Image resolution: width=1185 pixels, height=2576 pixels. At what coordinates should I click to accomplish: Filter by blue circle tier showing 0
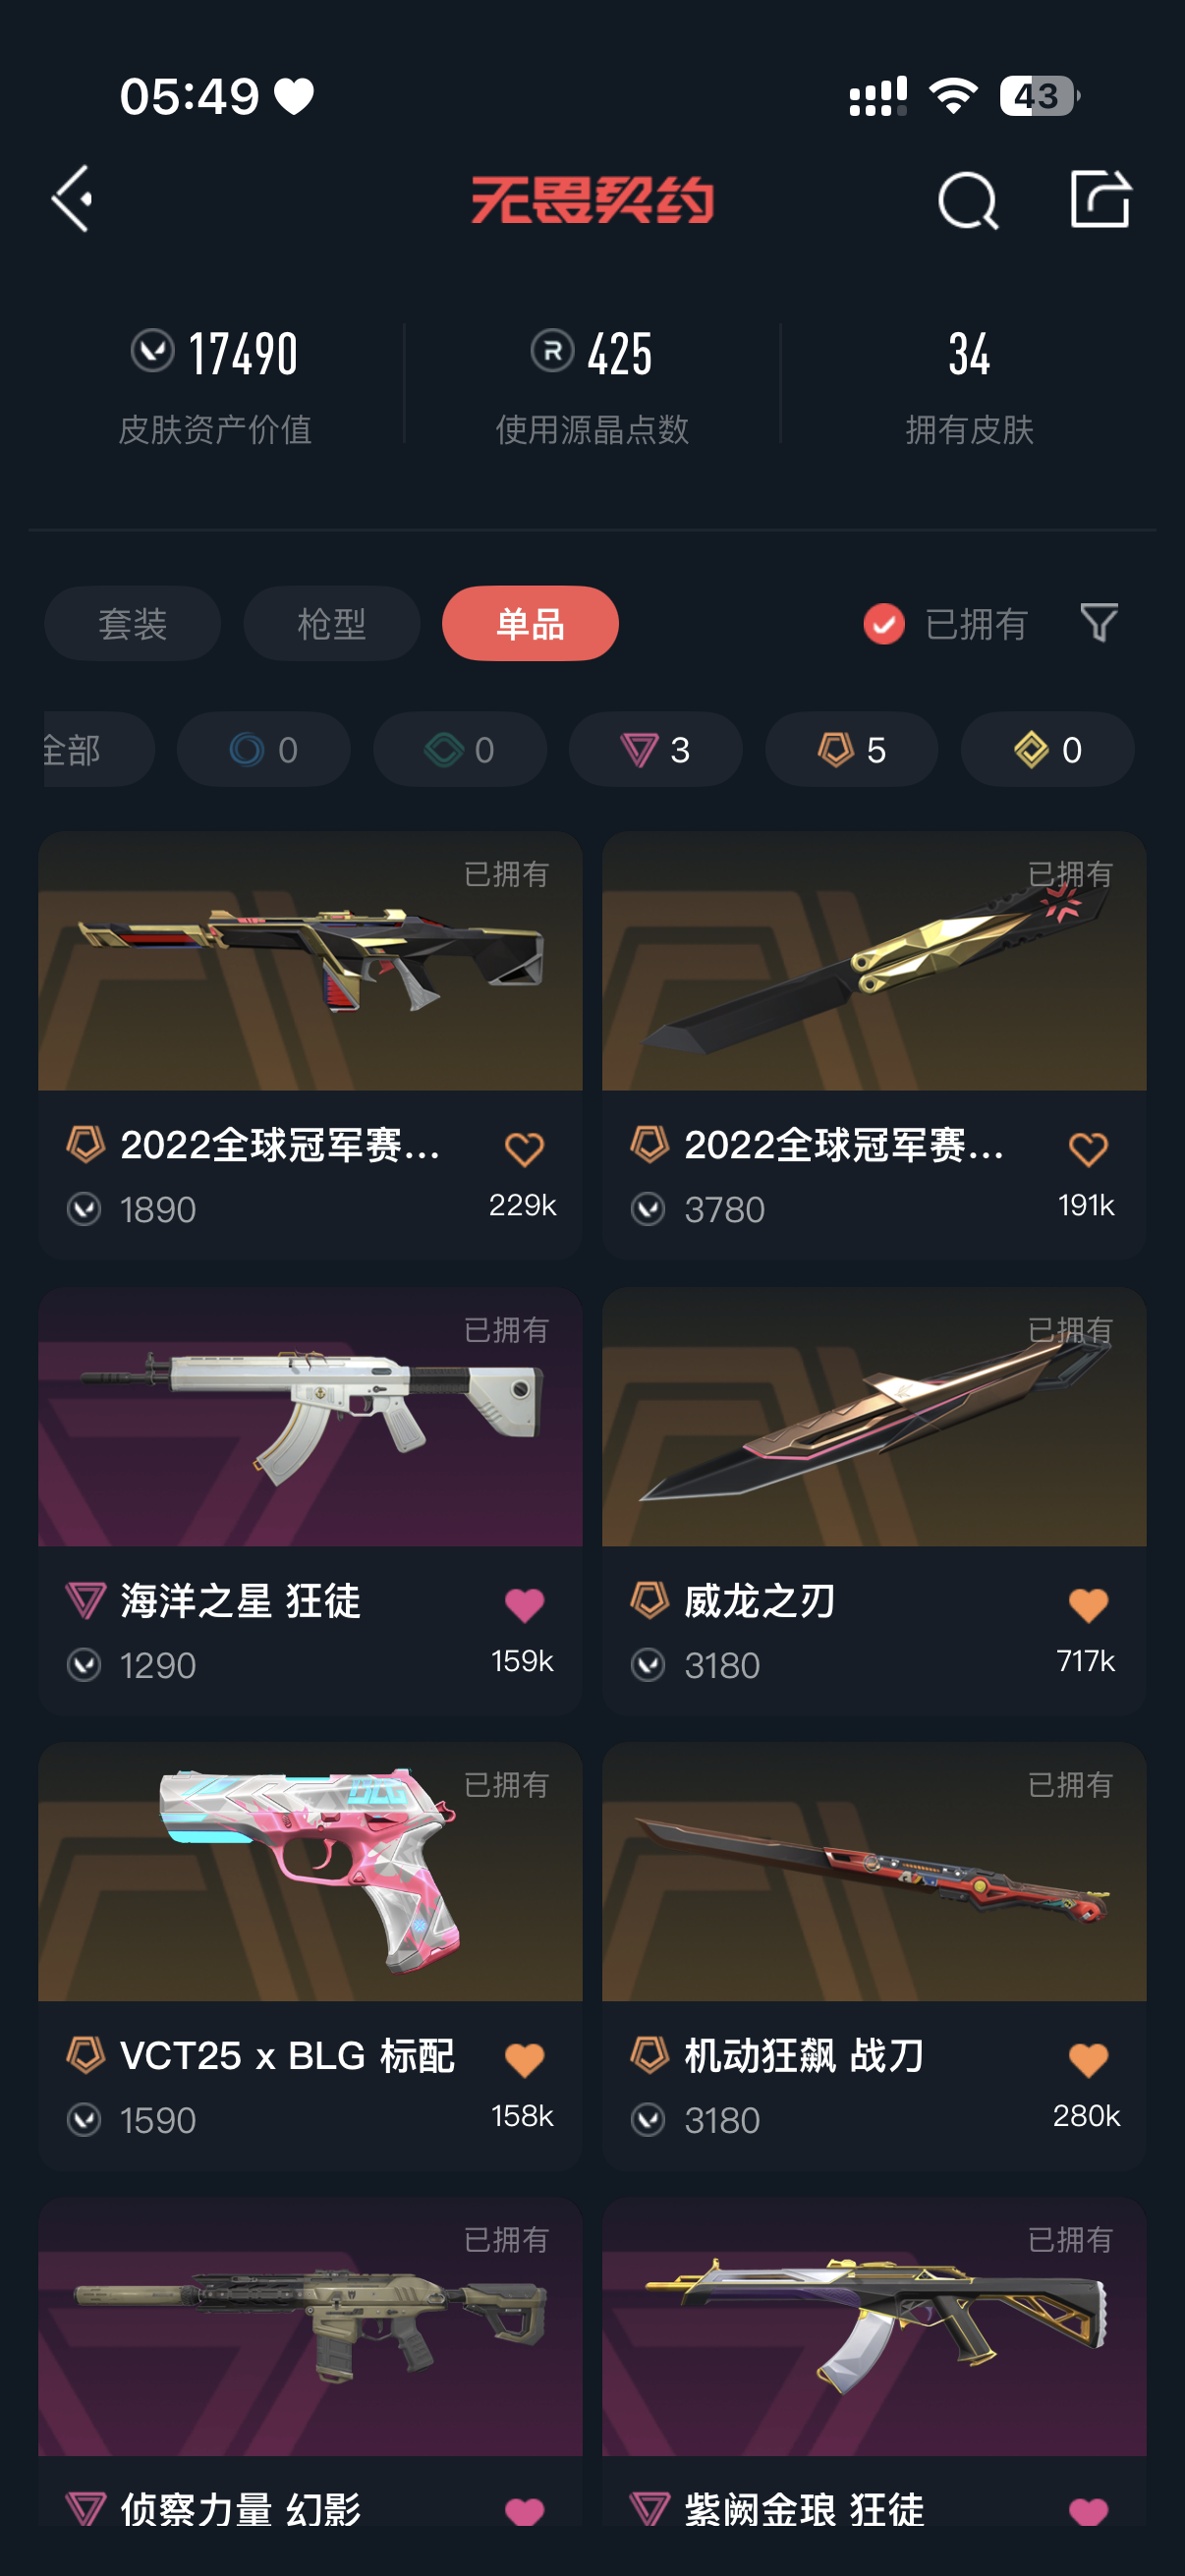pos(263,749)
